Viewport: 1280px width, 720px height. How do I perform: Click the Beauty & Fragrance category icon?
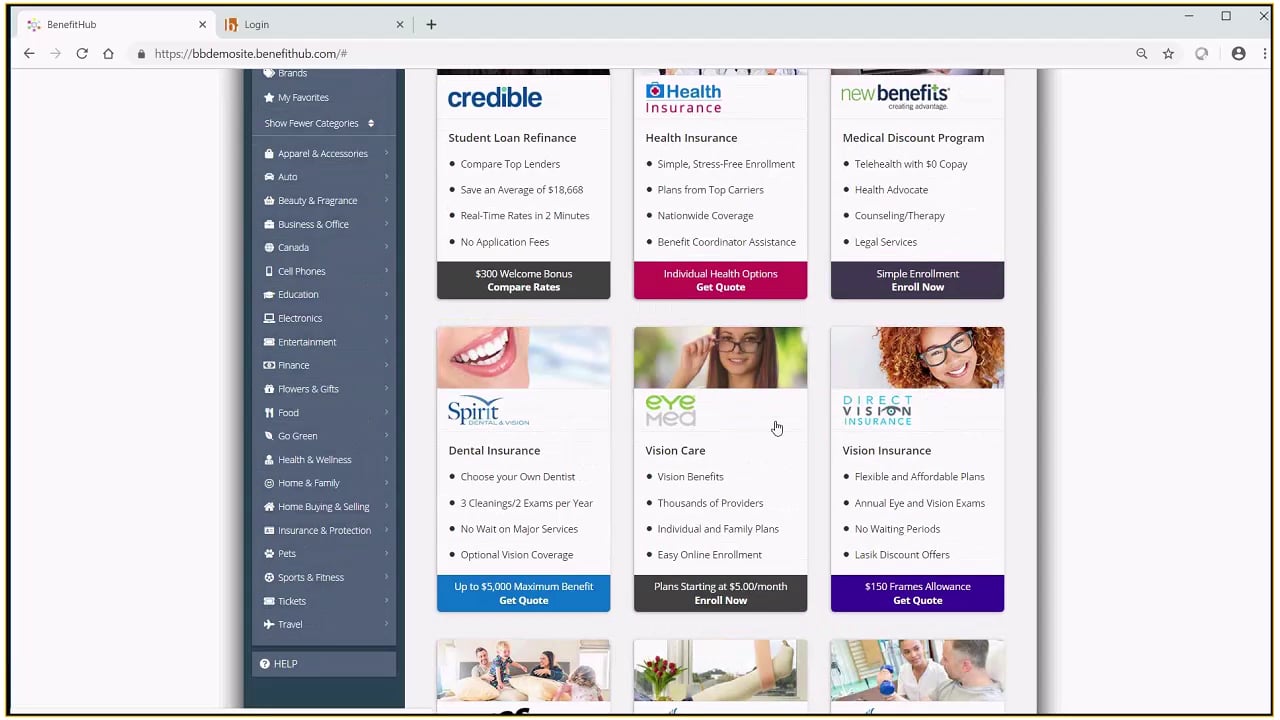[269, 201]
